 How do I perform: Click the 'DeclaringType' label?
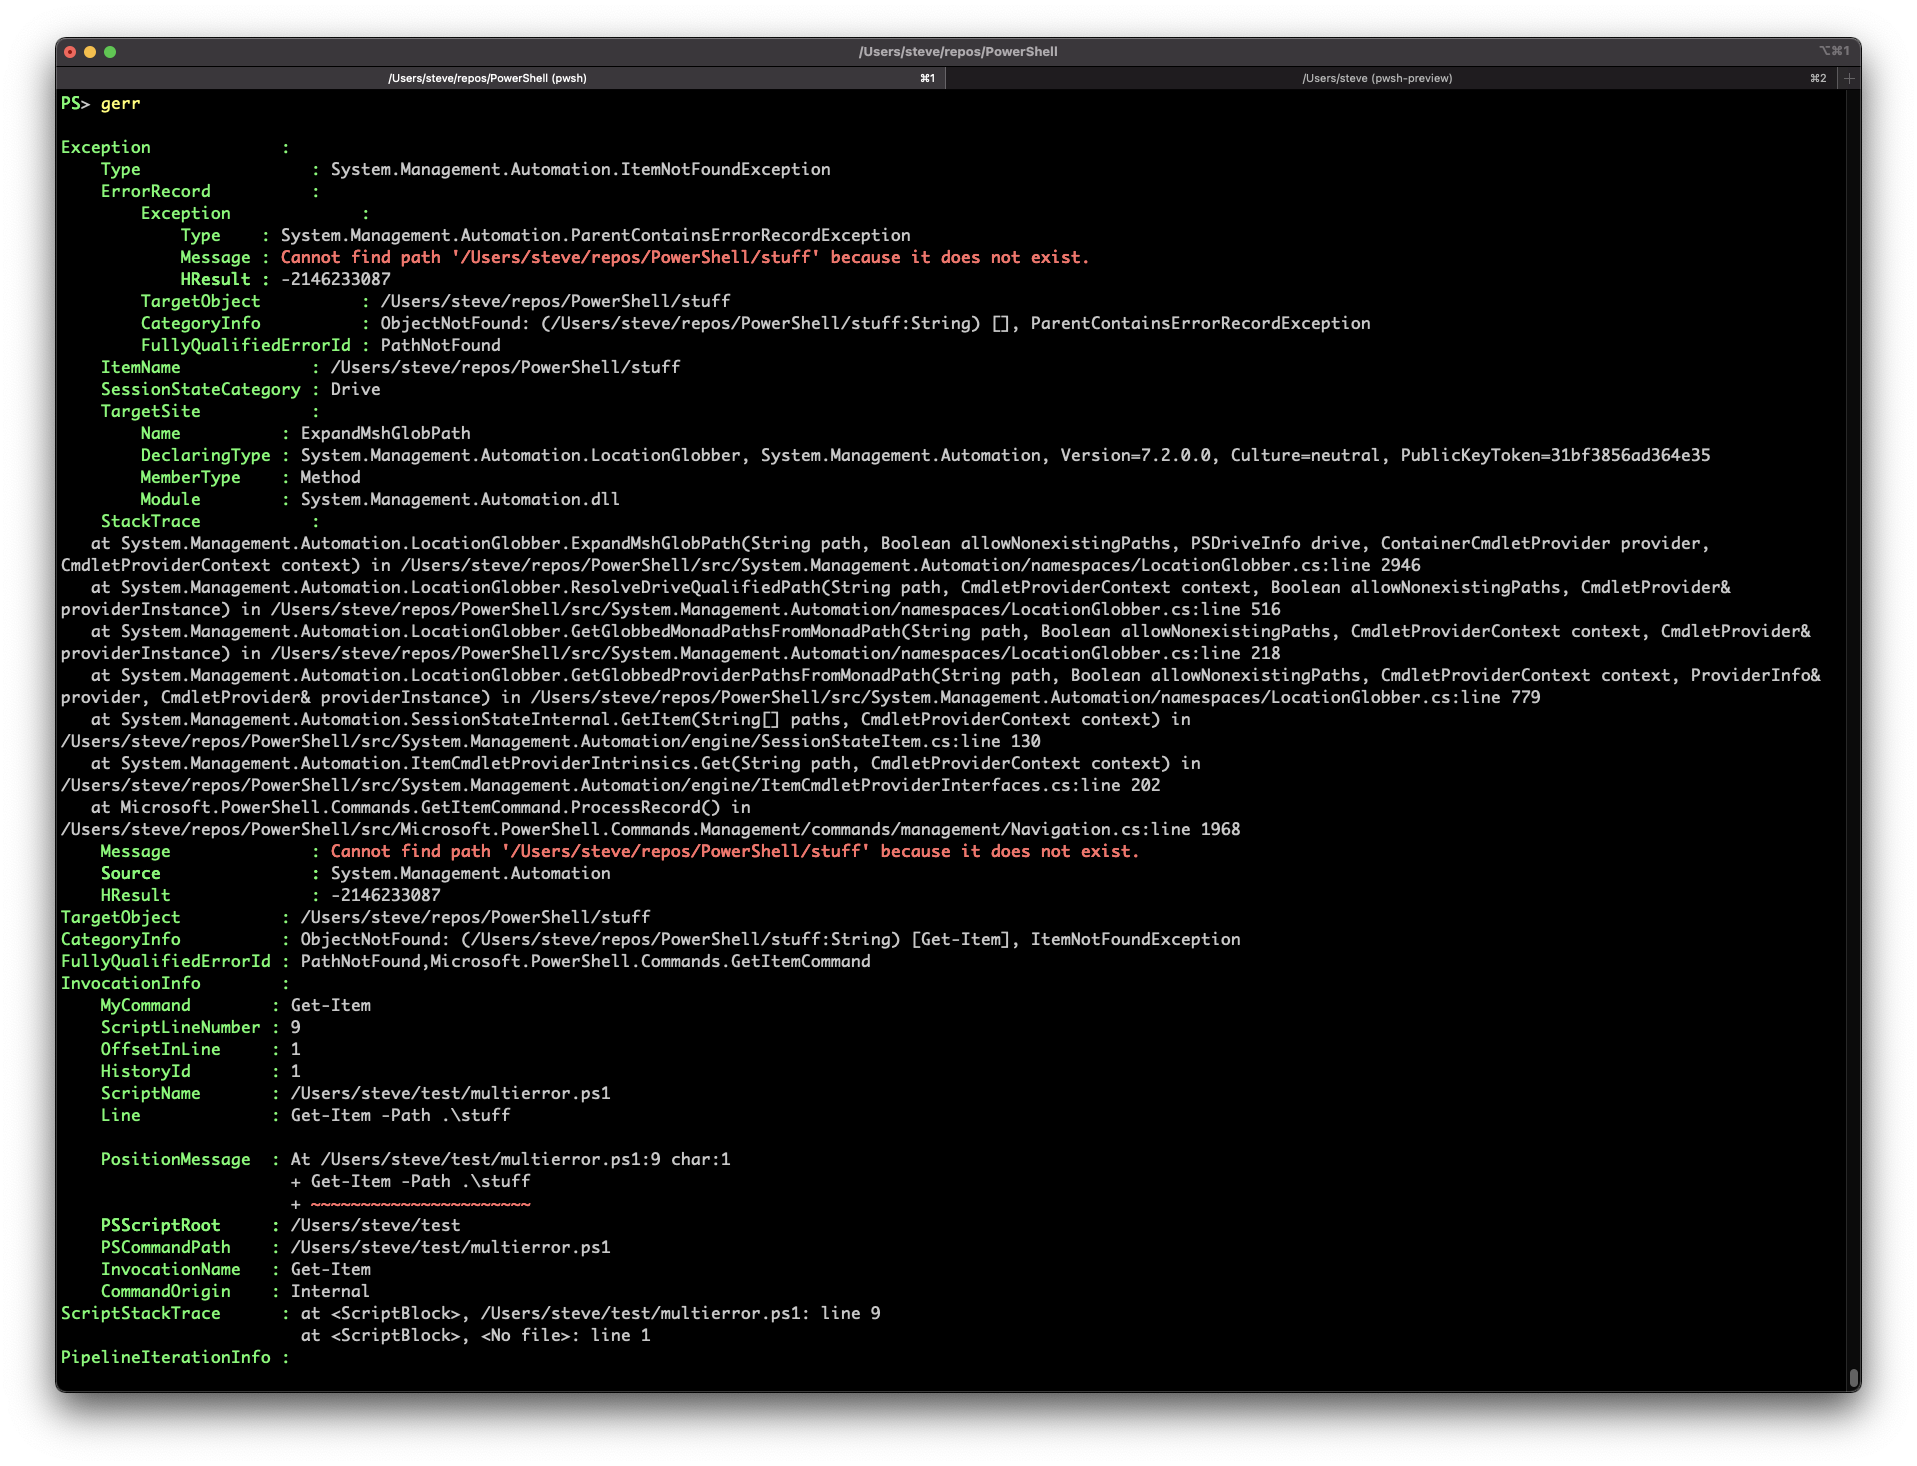(205, 455)
